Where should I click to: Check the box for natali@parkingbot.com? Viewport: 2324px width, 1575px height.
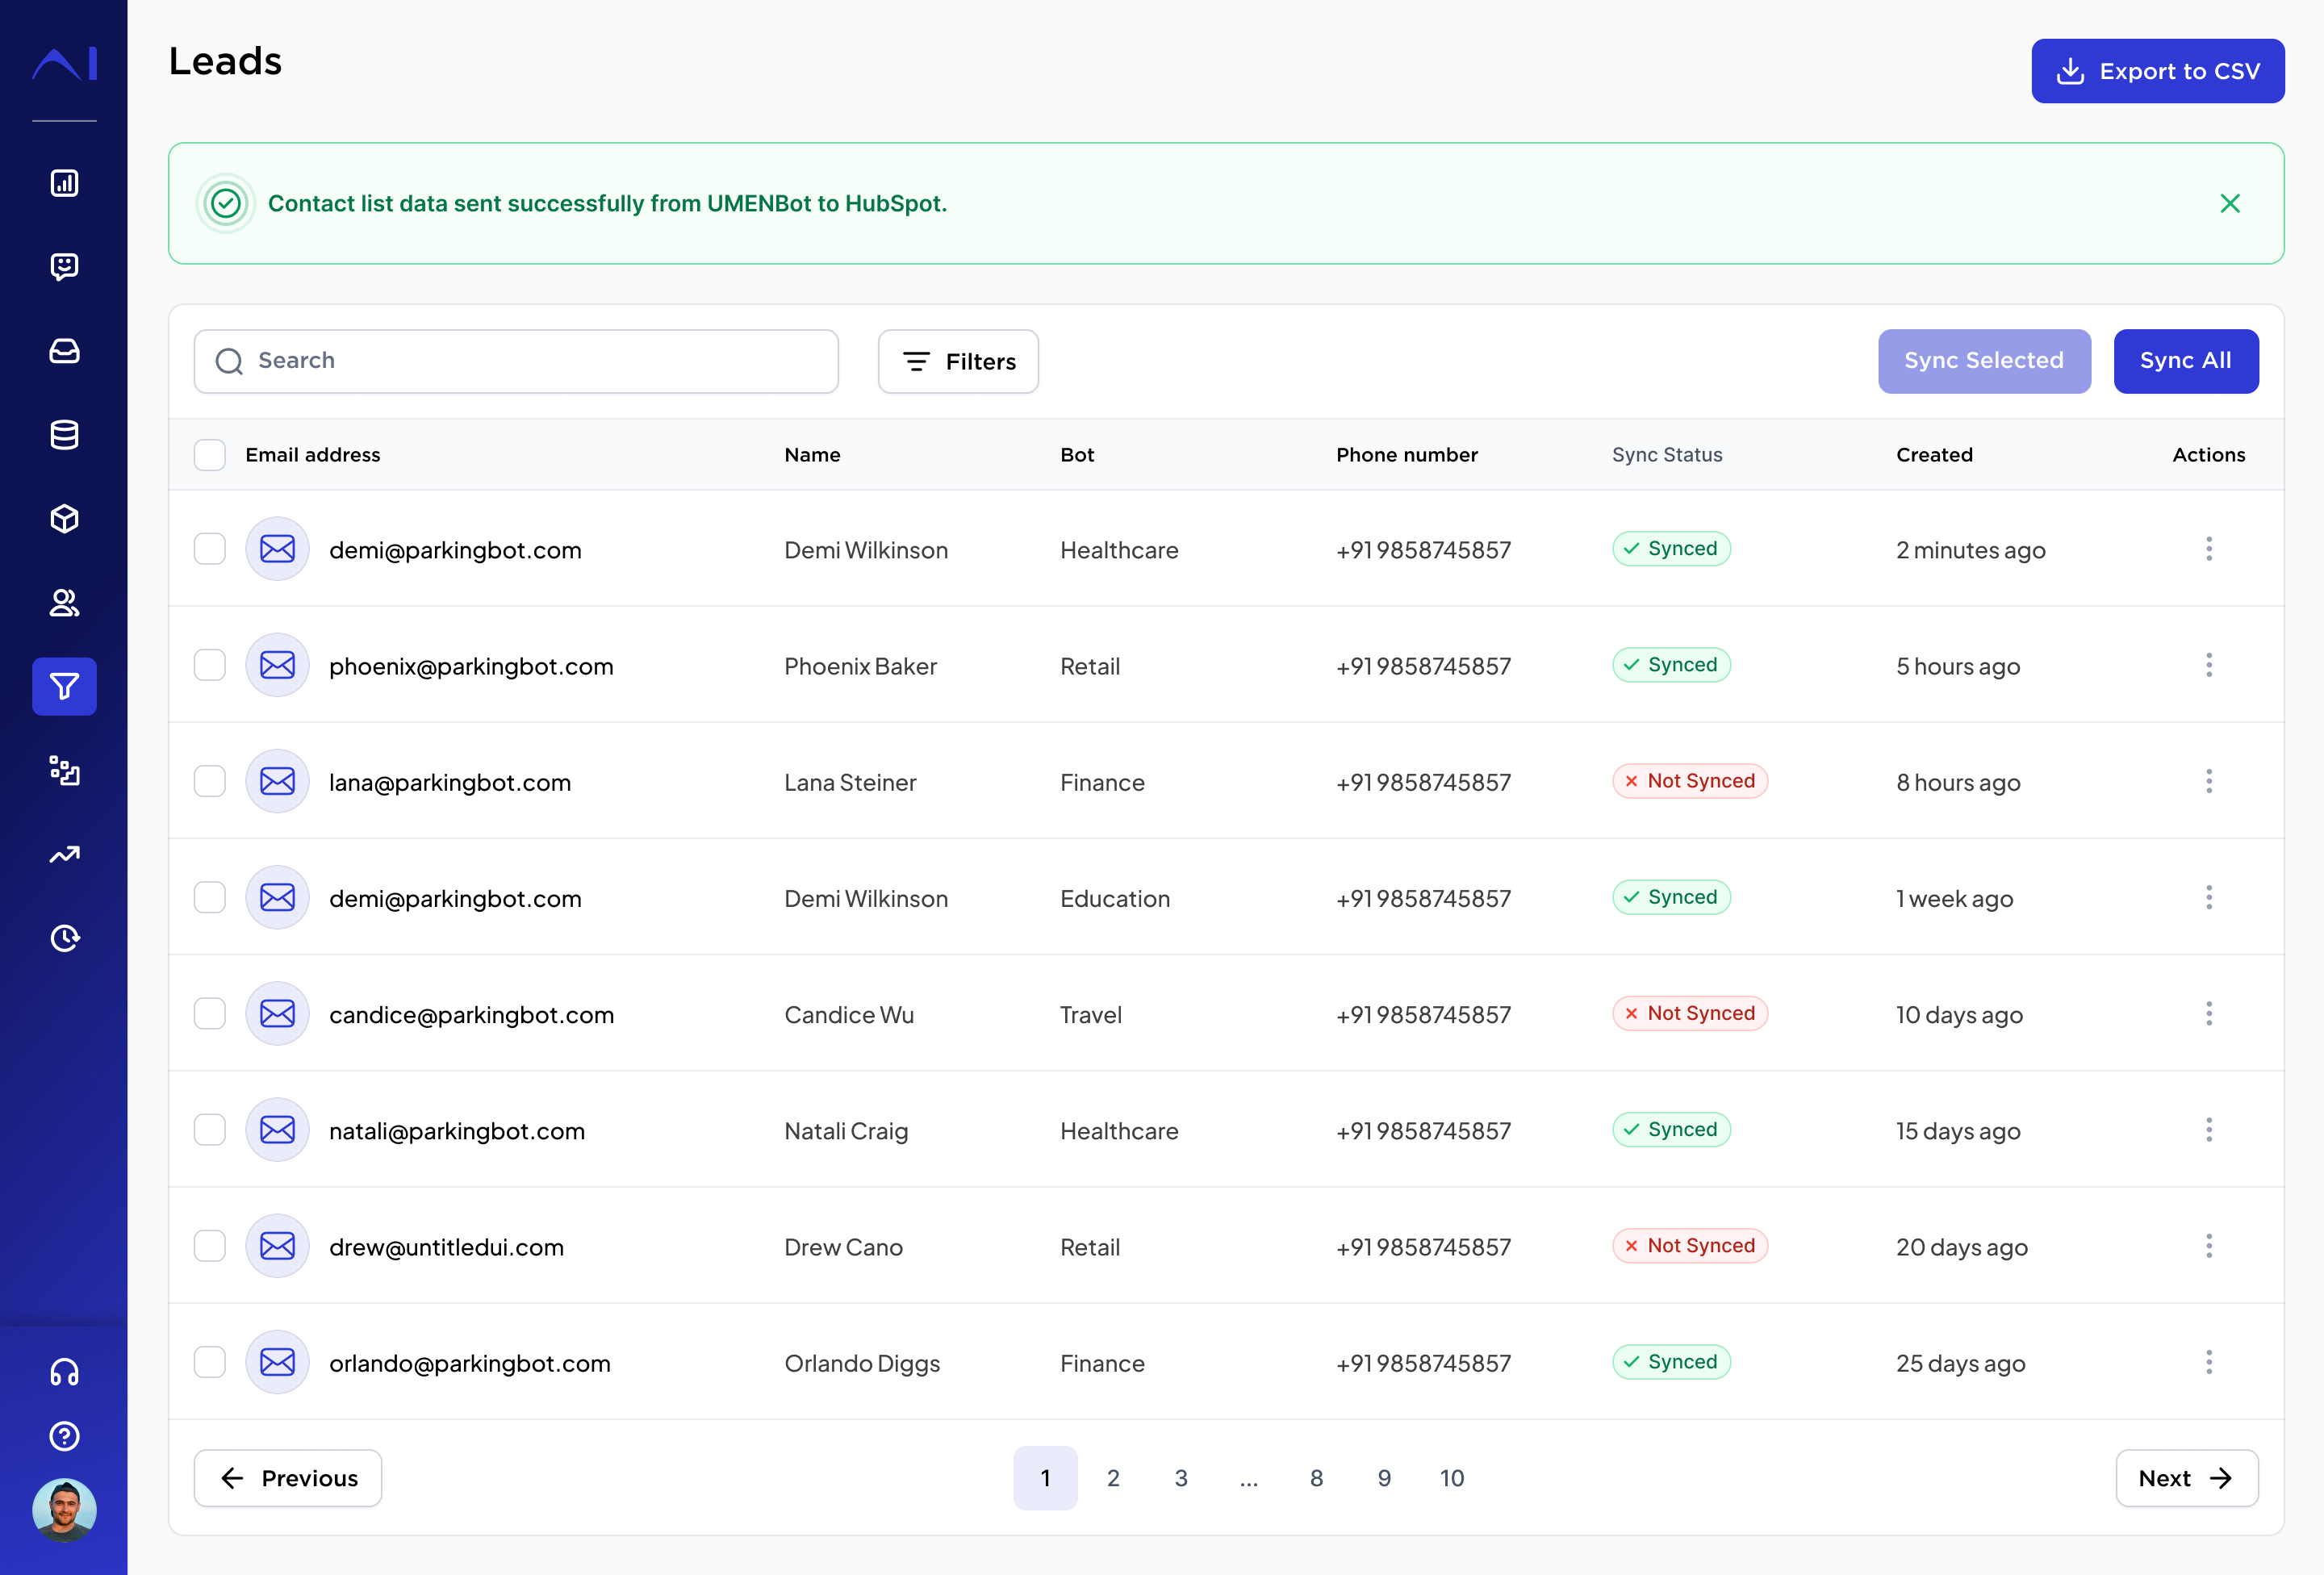pyautogui.click(x=210, y=1130)
